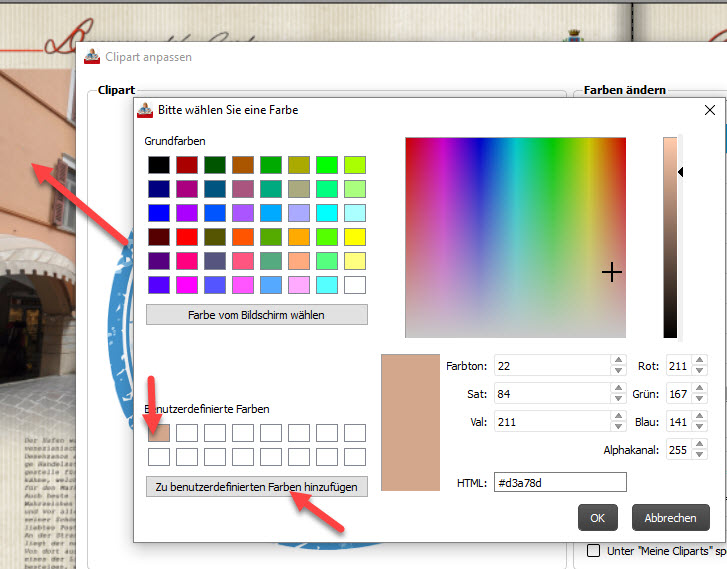Cancel with the Abbrechen button
727x569 pixels.
coord(670,518)
